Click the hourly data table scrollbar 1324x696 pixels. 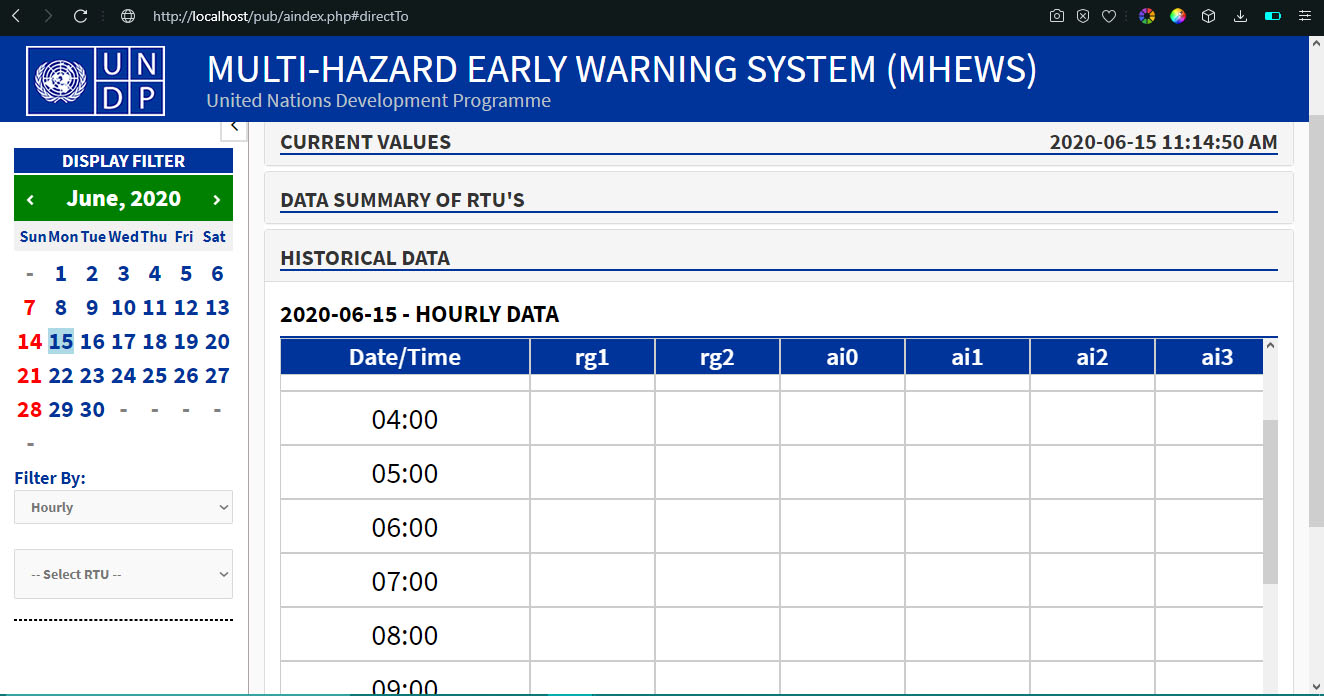click(x=1270, y=501)
